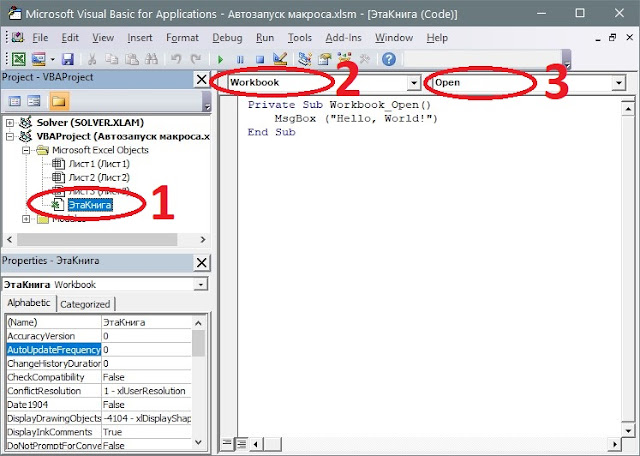The image size is (640, 456).
Task: Open Find with binoculars icon
Action: coord(151,59)
